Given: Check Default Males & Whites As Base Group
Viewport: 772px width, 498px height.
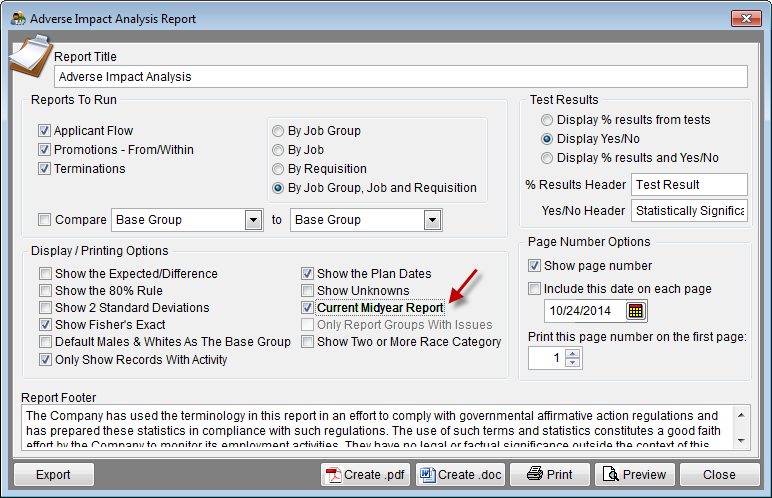Looking at the screenshot, I should [45, 341].
